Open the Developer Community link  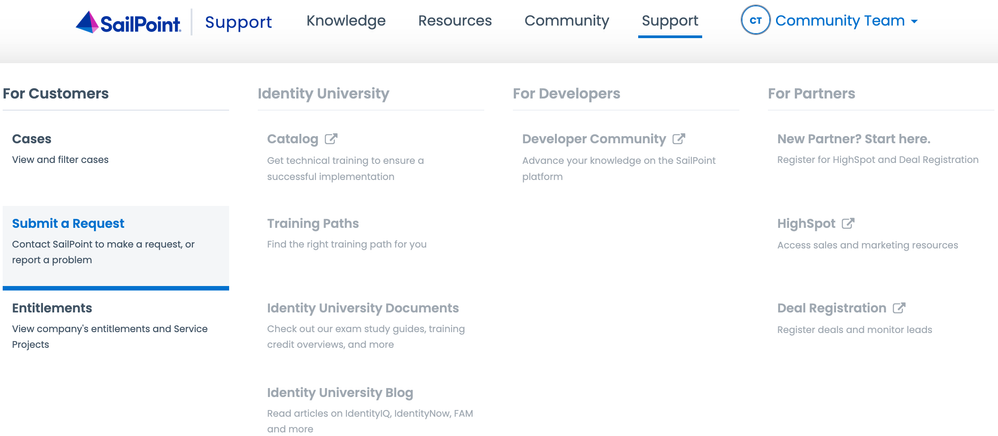point(594,139)
